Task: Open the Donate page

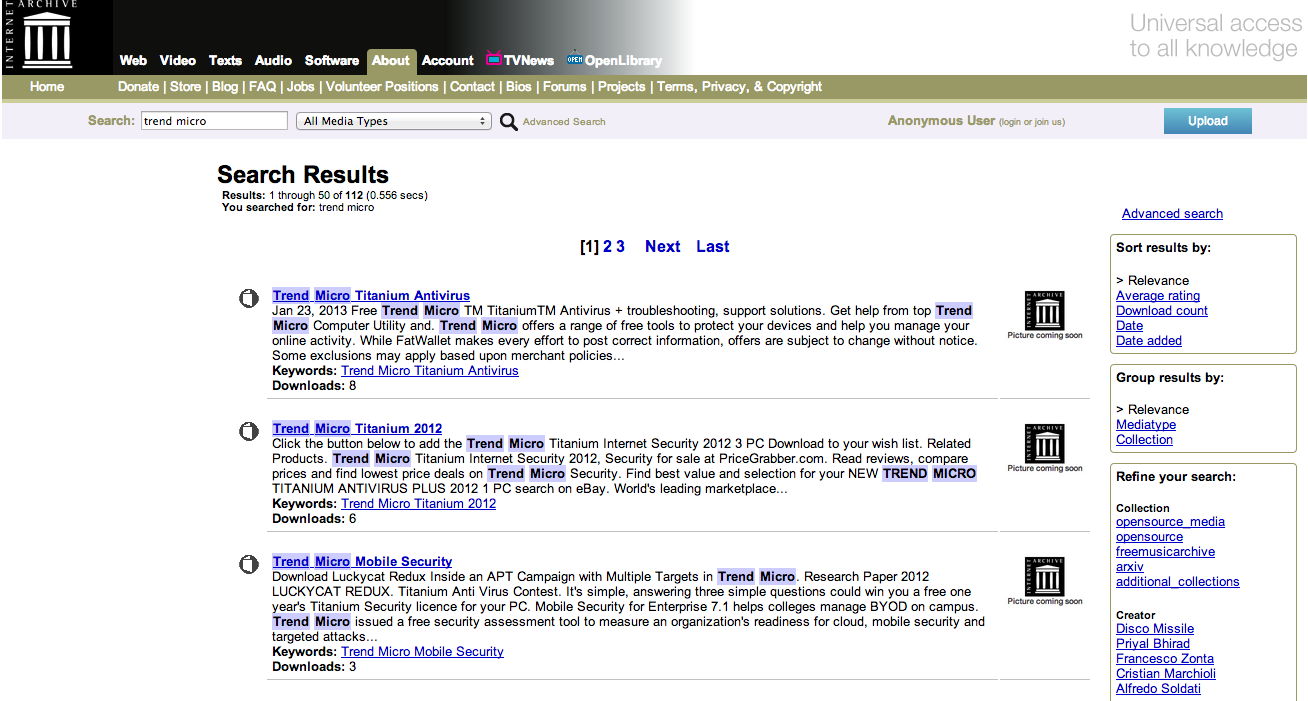Action: [138, 87]
